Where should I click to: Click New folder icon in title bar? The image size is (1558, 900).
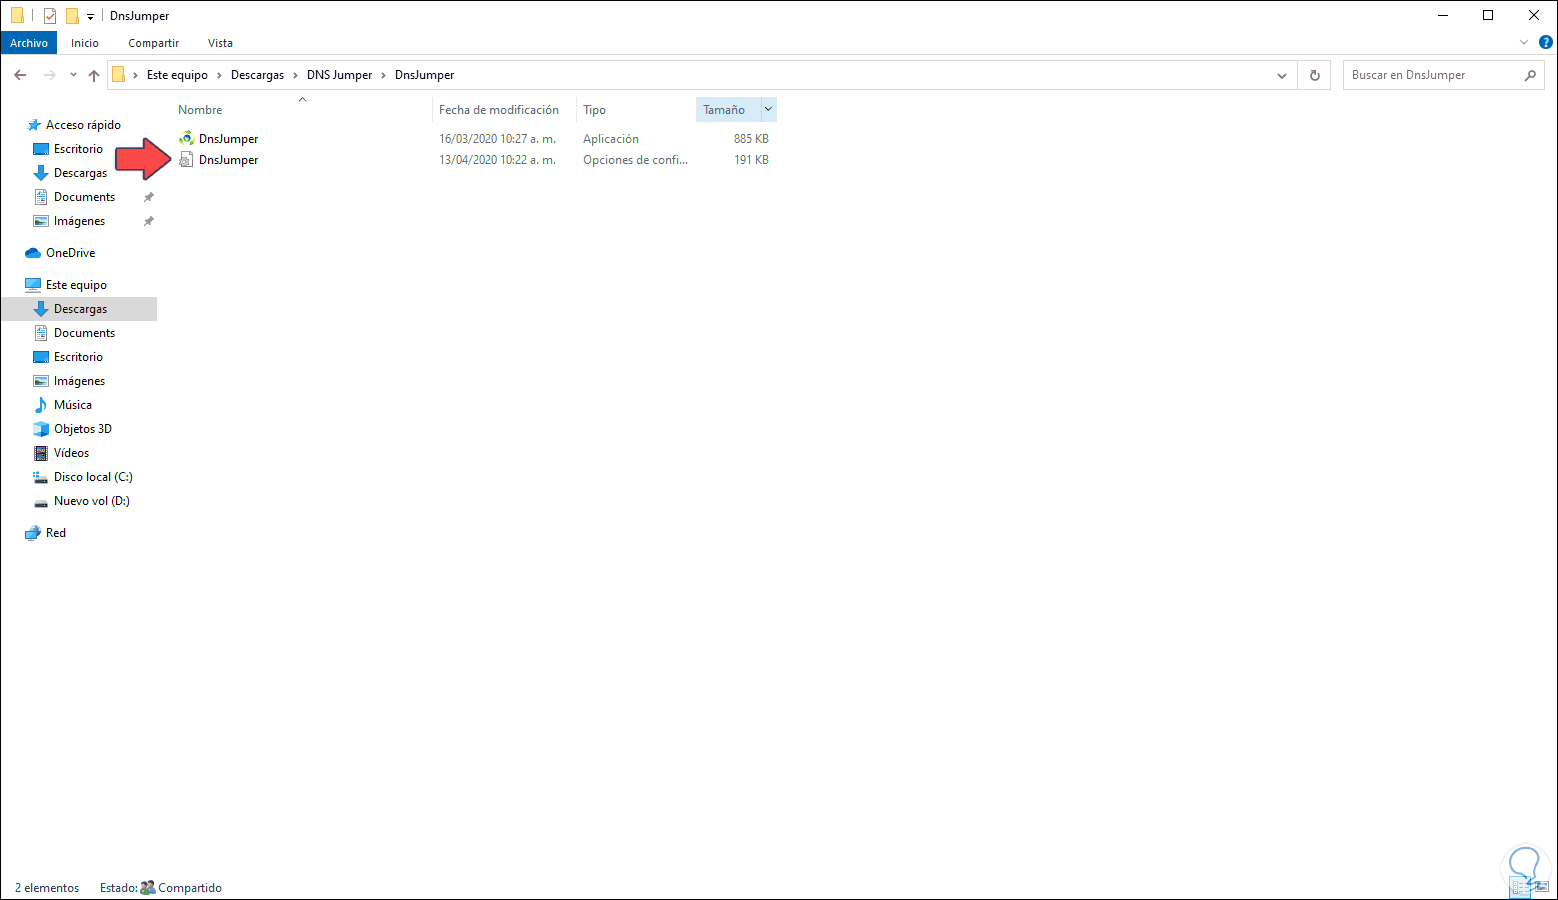click(72, 16)
